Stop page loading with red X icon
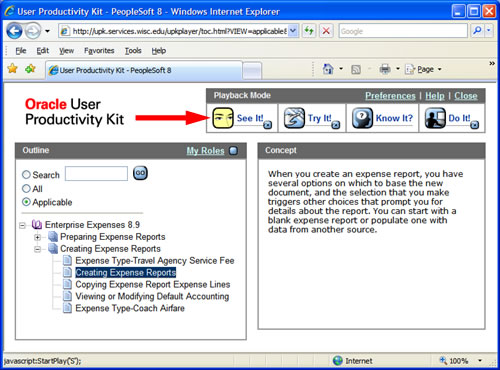Screen dimensions: 500x370 point(326,31)
